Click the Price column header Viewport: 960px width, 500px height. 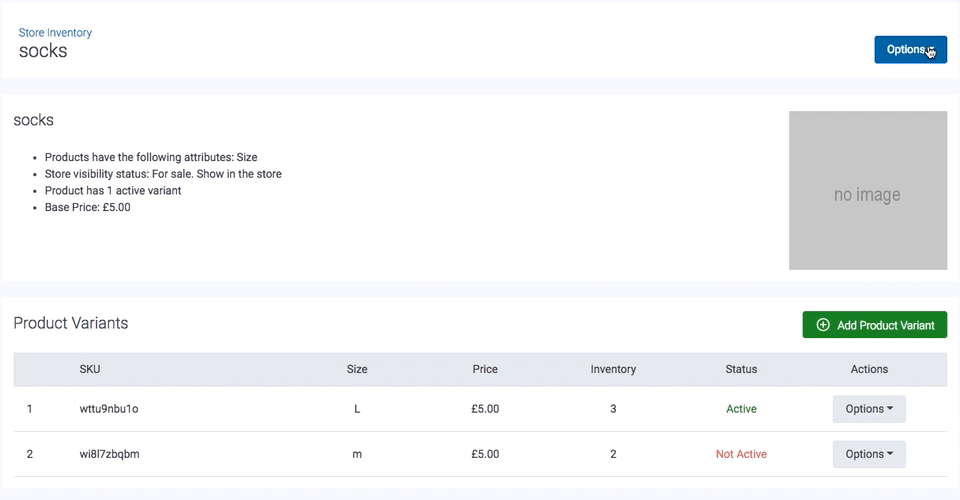485,369
